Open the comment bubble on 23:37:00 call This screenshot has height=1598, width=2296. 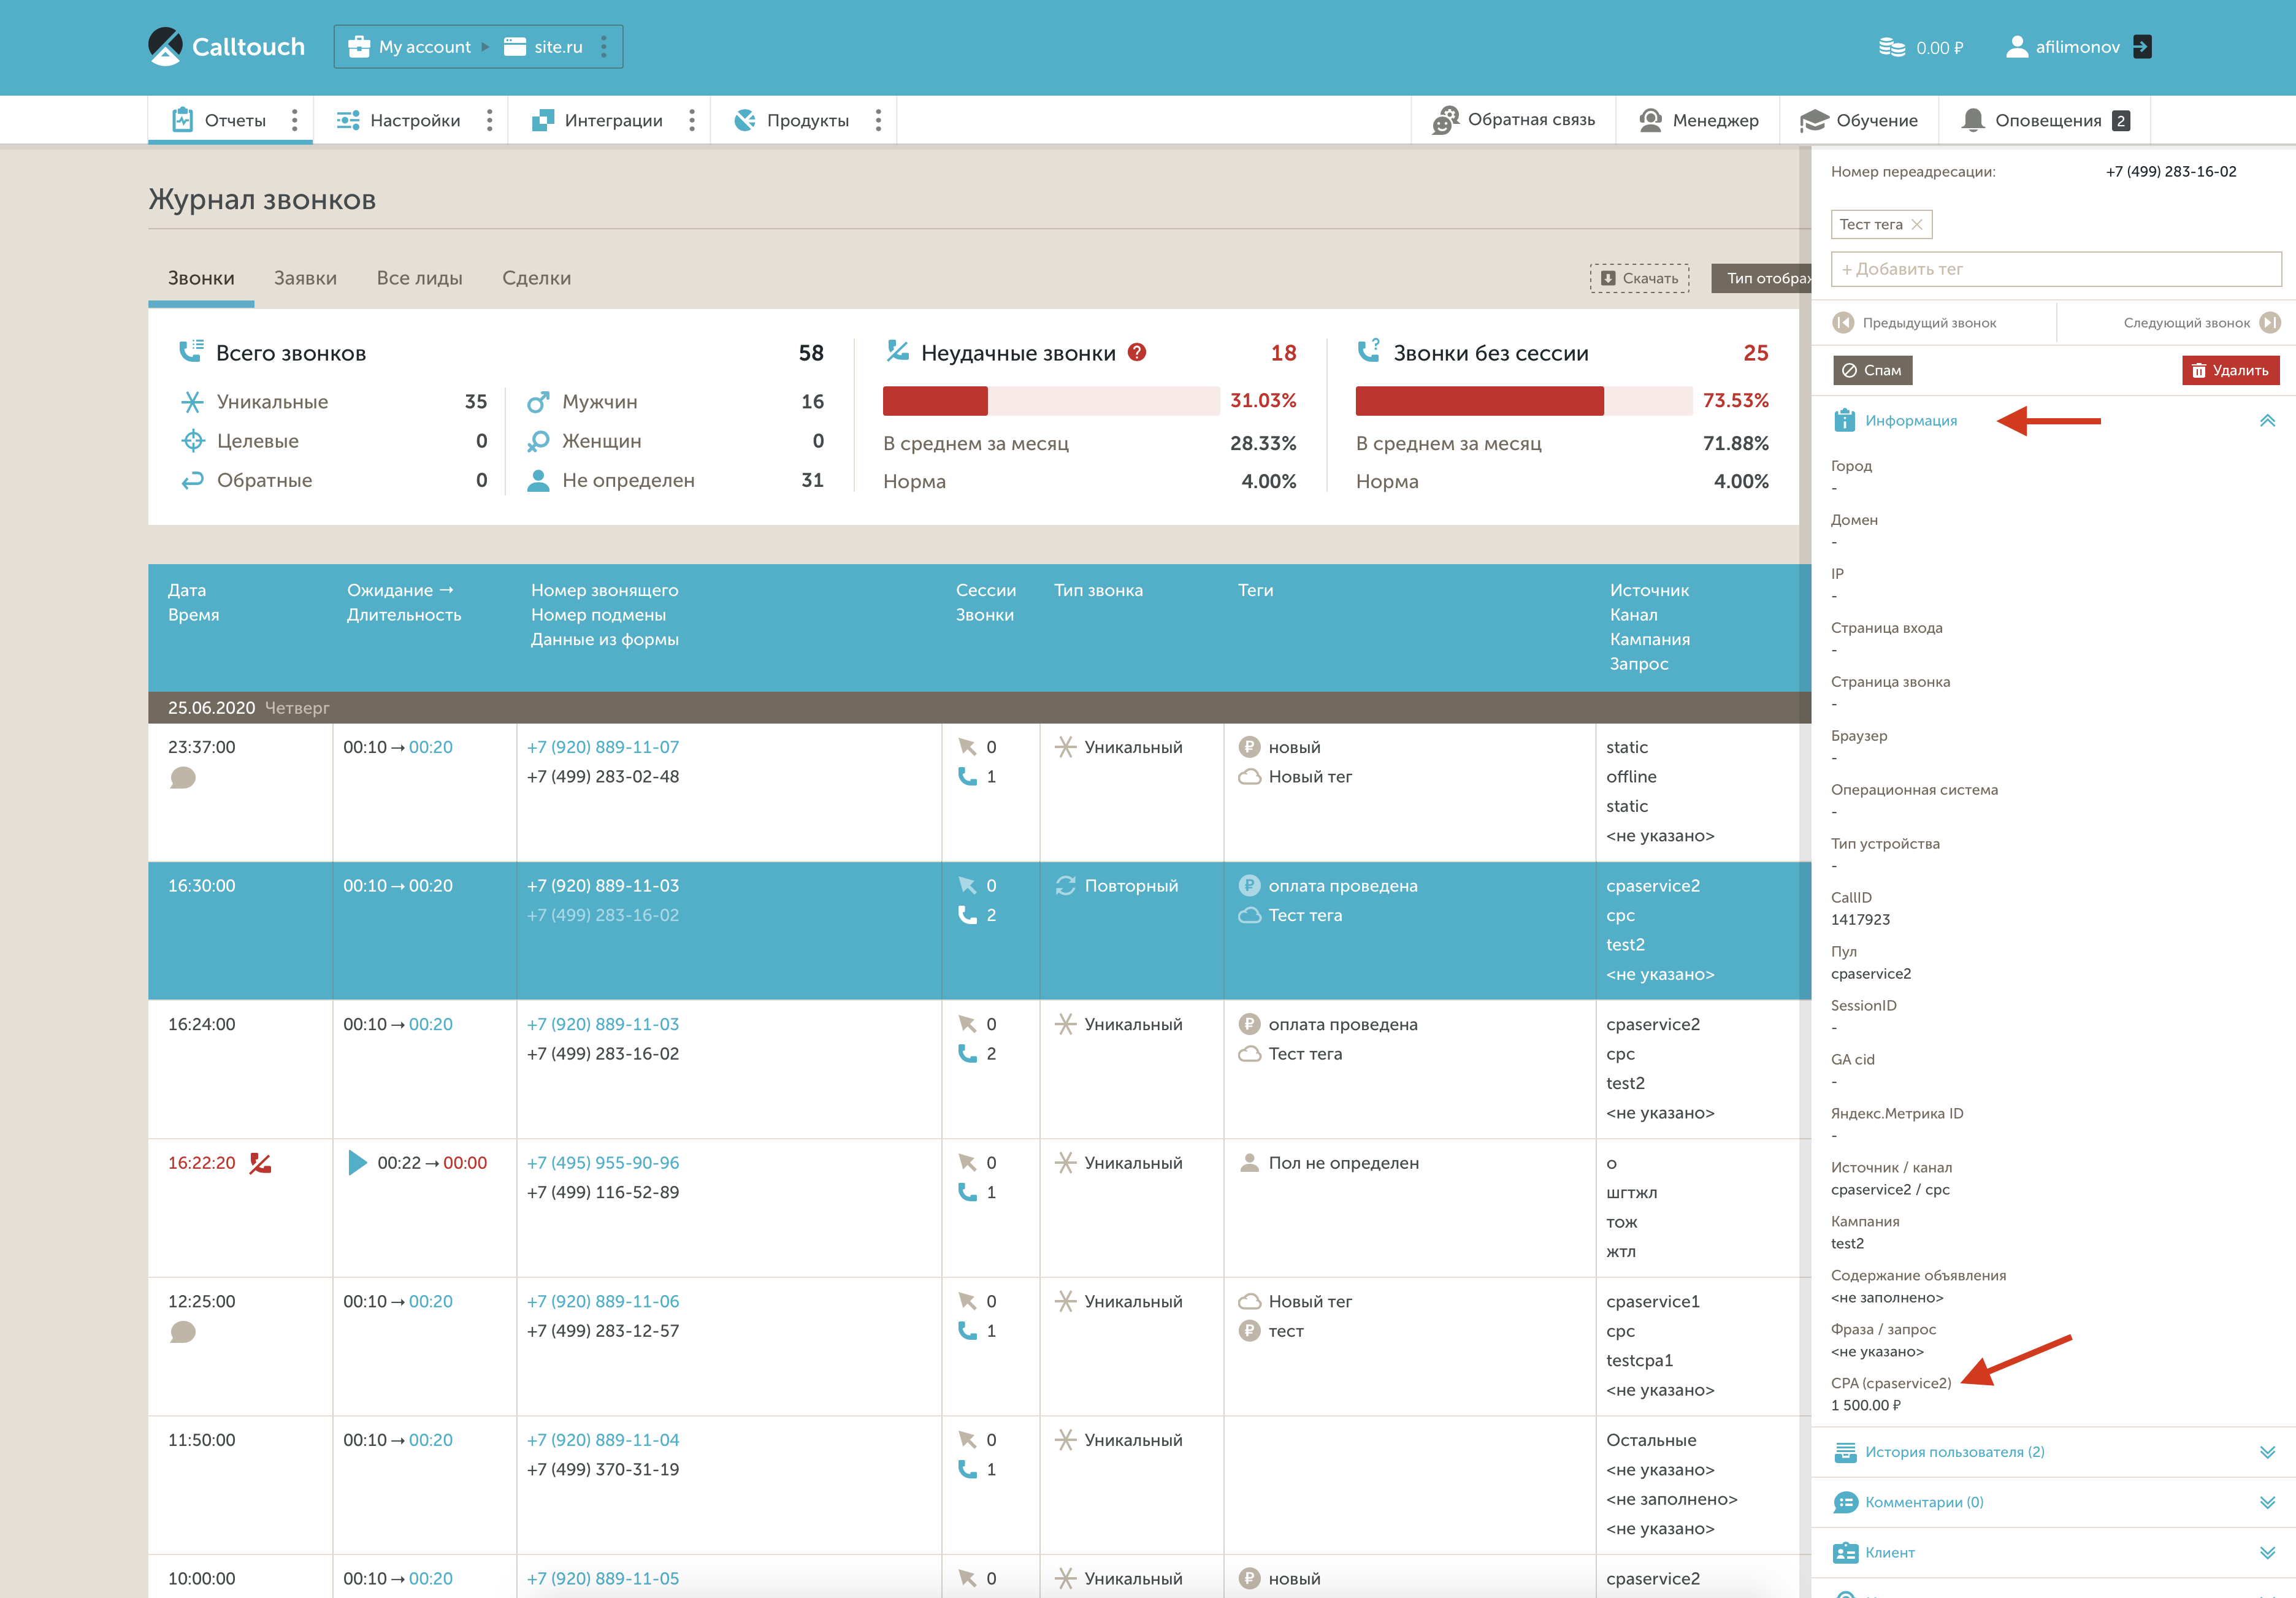coord(183,777)
